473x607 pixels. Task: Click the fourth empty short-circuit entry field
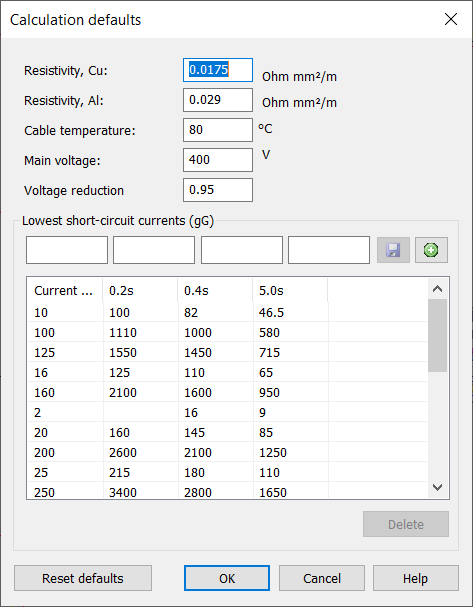(x=329, y=250)
